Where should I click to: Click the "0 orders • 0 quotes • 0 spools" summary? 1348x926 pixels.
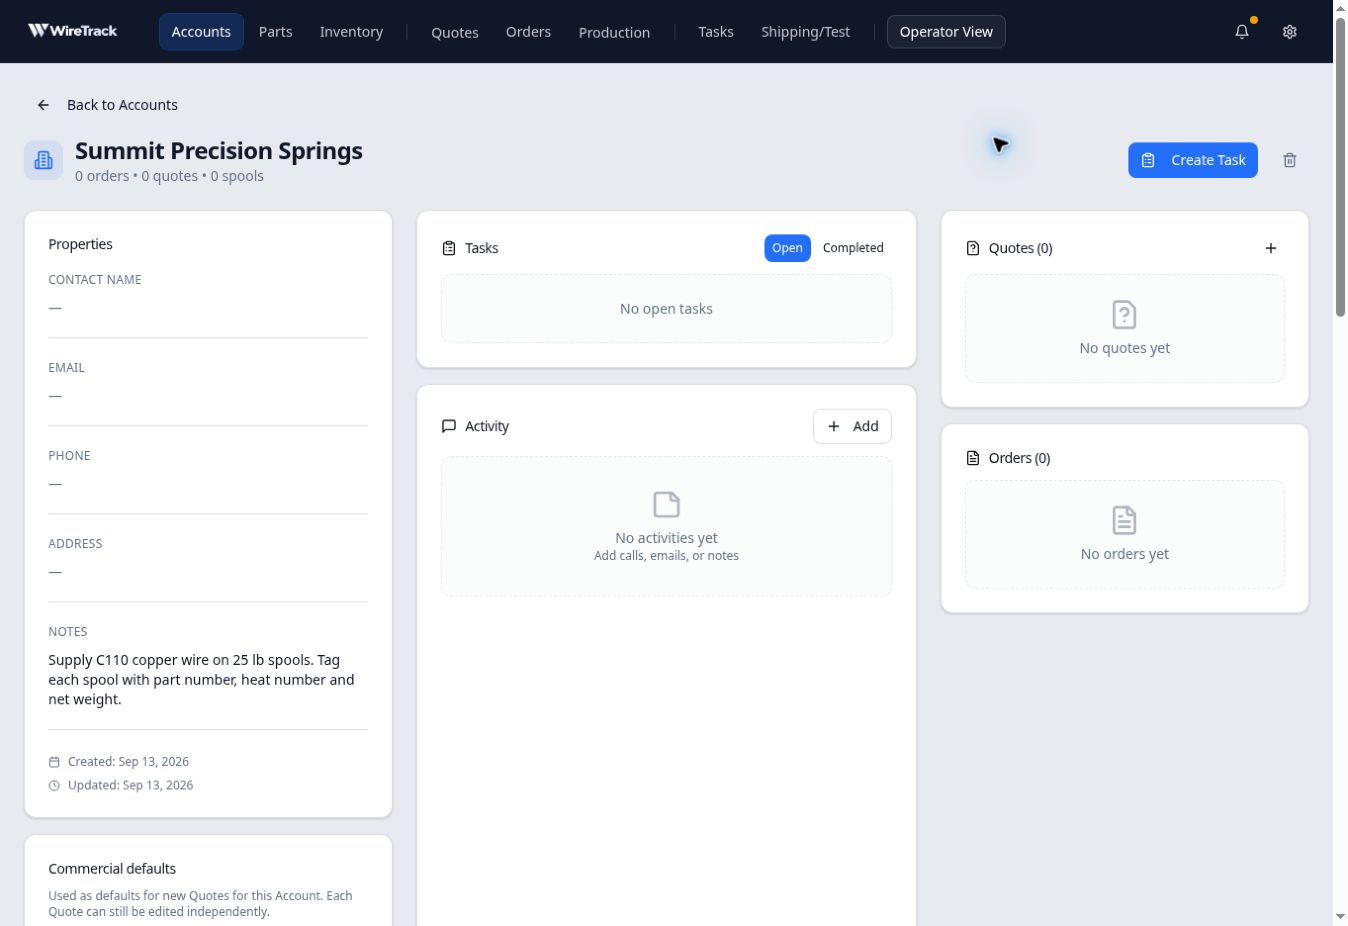coord(169,176)
